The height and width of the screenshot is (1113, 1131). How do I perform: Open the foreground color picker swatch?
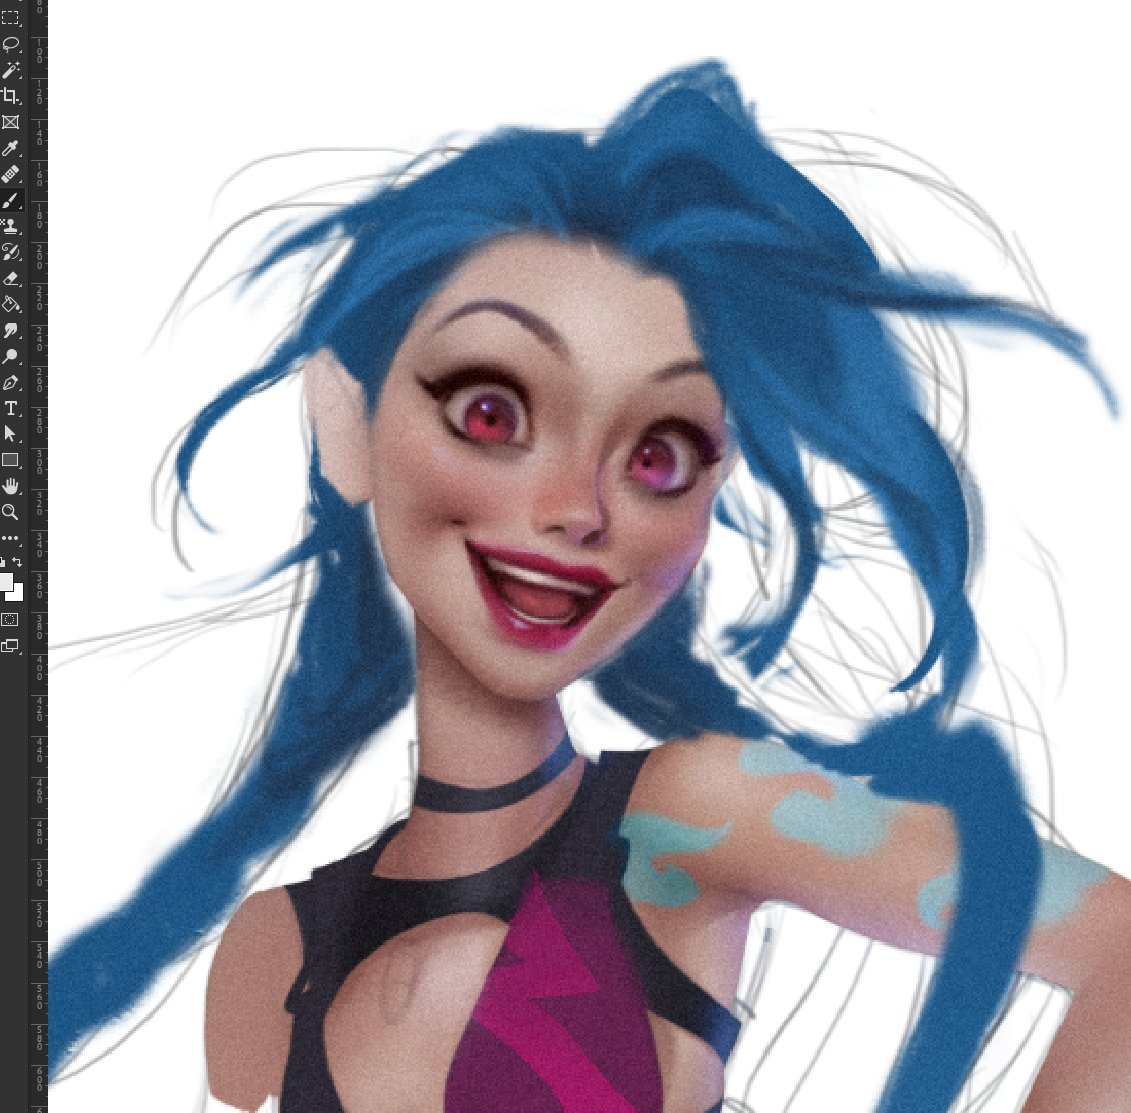click(x=6, y=581)
